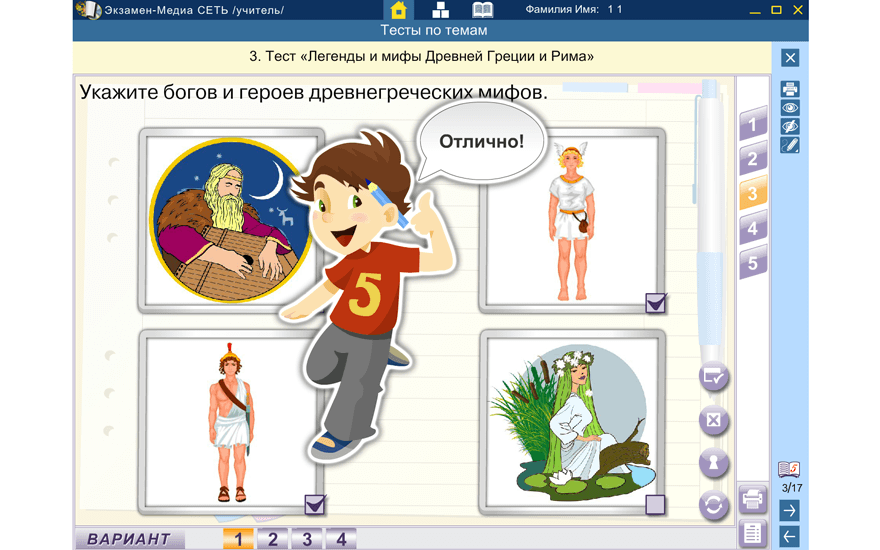This screenshot has width=880, height=550.
Task: Select variant 4
Action: 341,539
